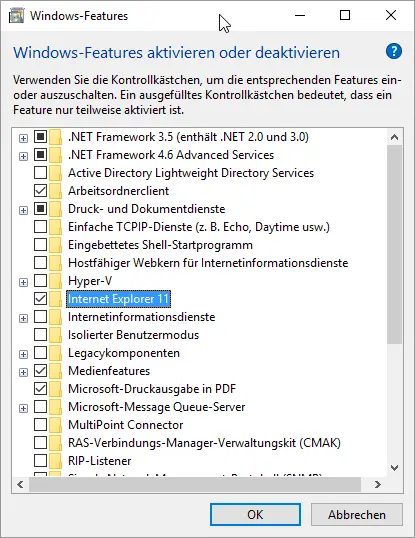
Task: Click folder icon beside Hyper-V
Action: click(55, 281)
